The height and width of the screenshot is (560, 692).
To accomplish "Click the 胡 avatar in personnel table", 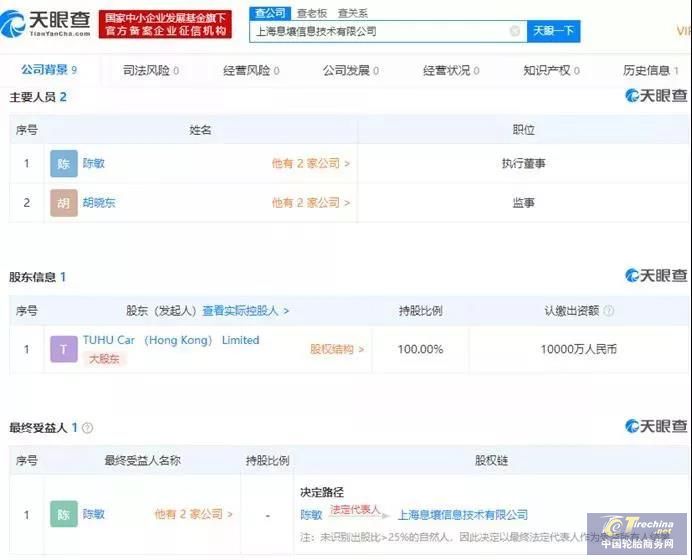I will 64,203.
